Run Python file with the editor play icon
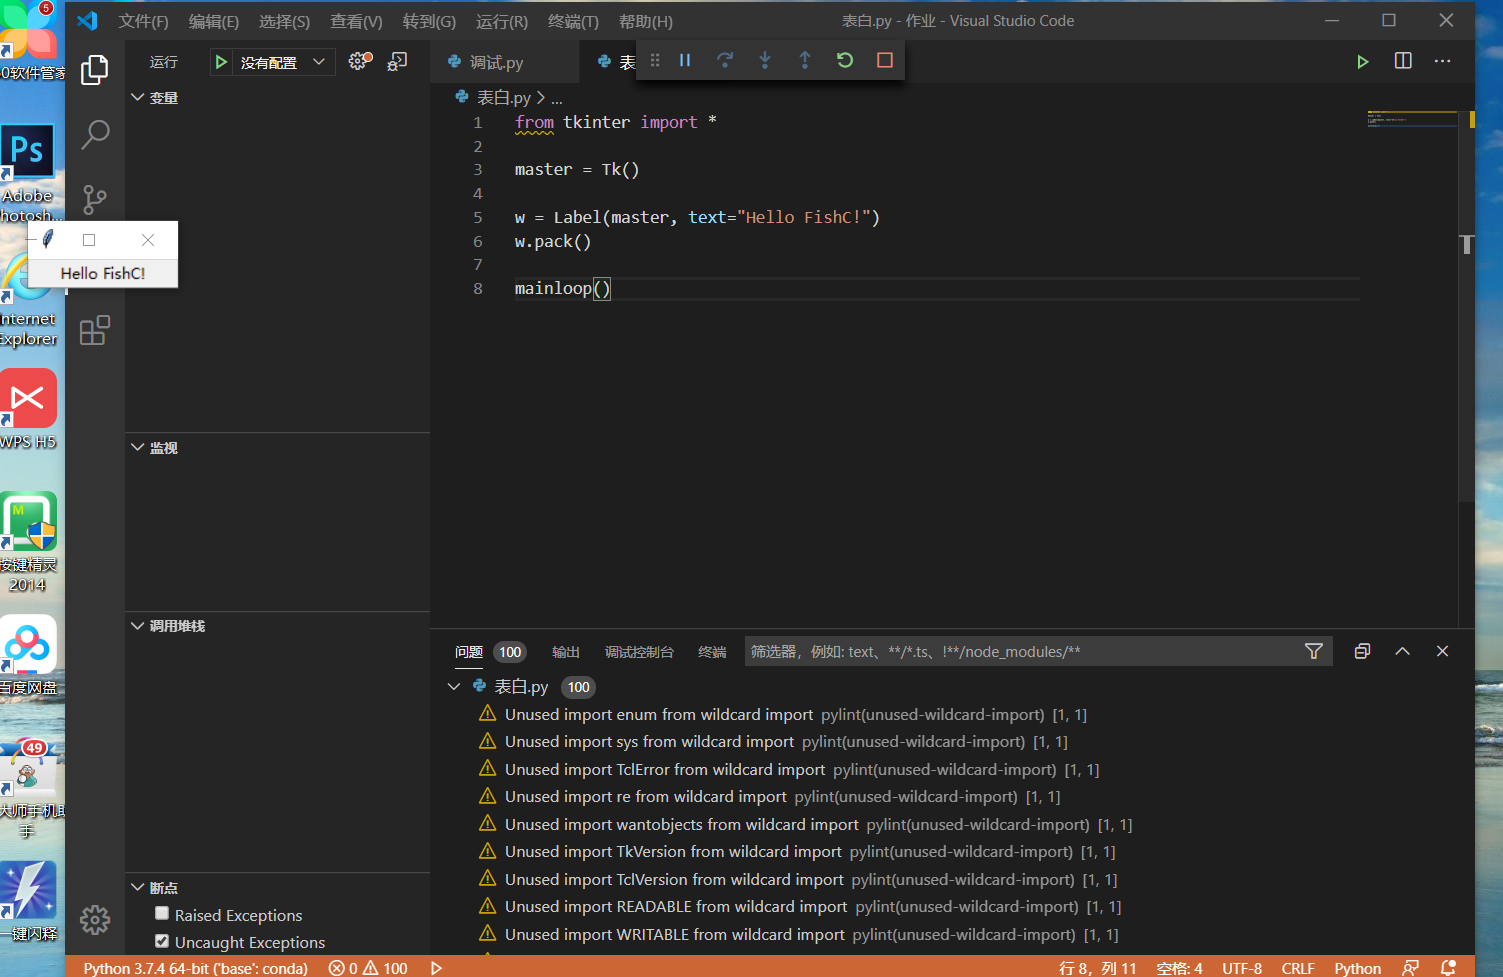The height and width of the screenshot is (977, 1503). click(1362, 61)
